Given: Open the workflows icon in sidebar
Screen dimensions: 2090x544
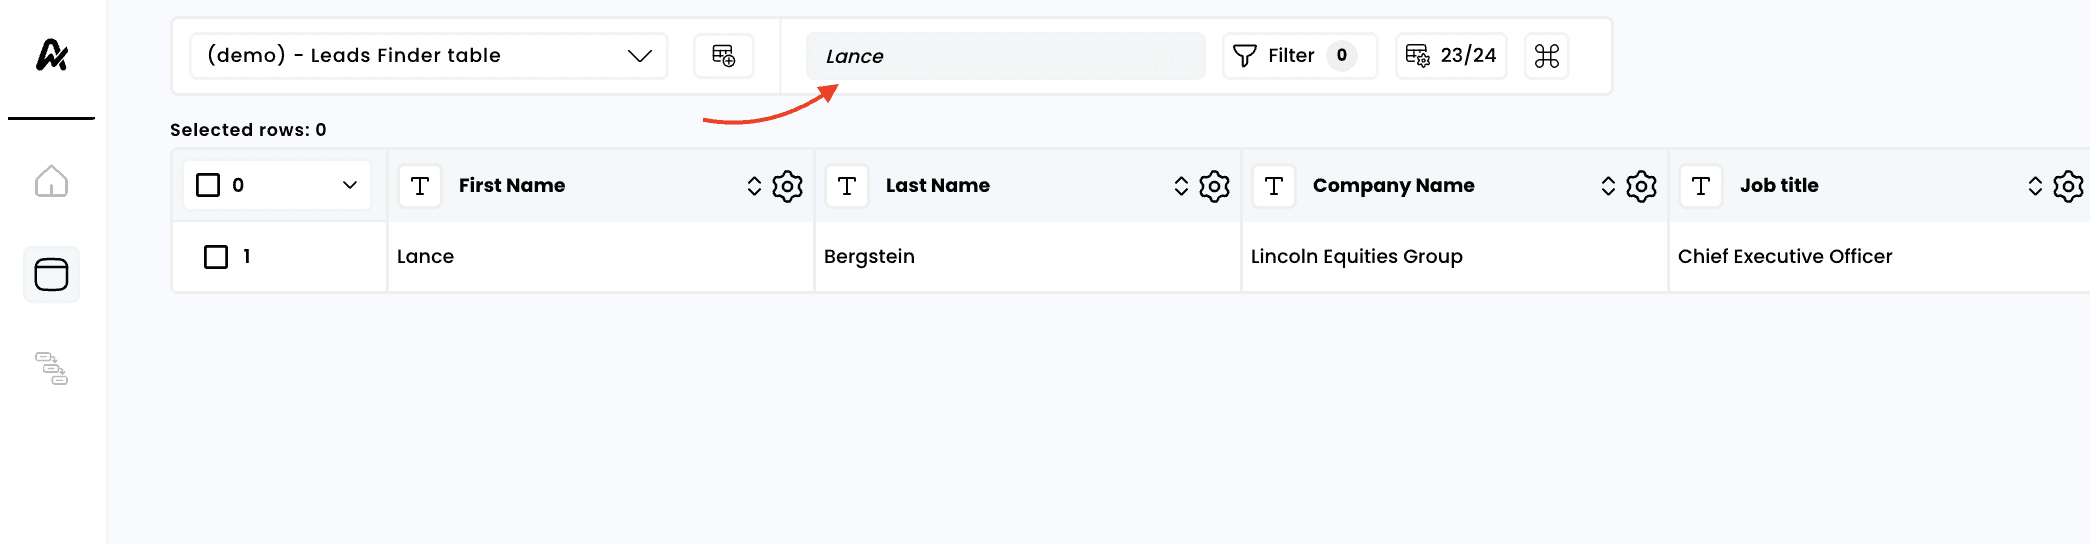Looking at the screenshot, I should coord(51,368).
